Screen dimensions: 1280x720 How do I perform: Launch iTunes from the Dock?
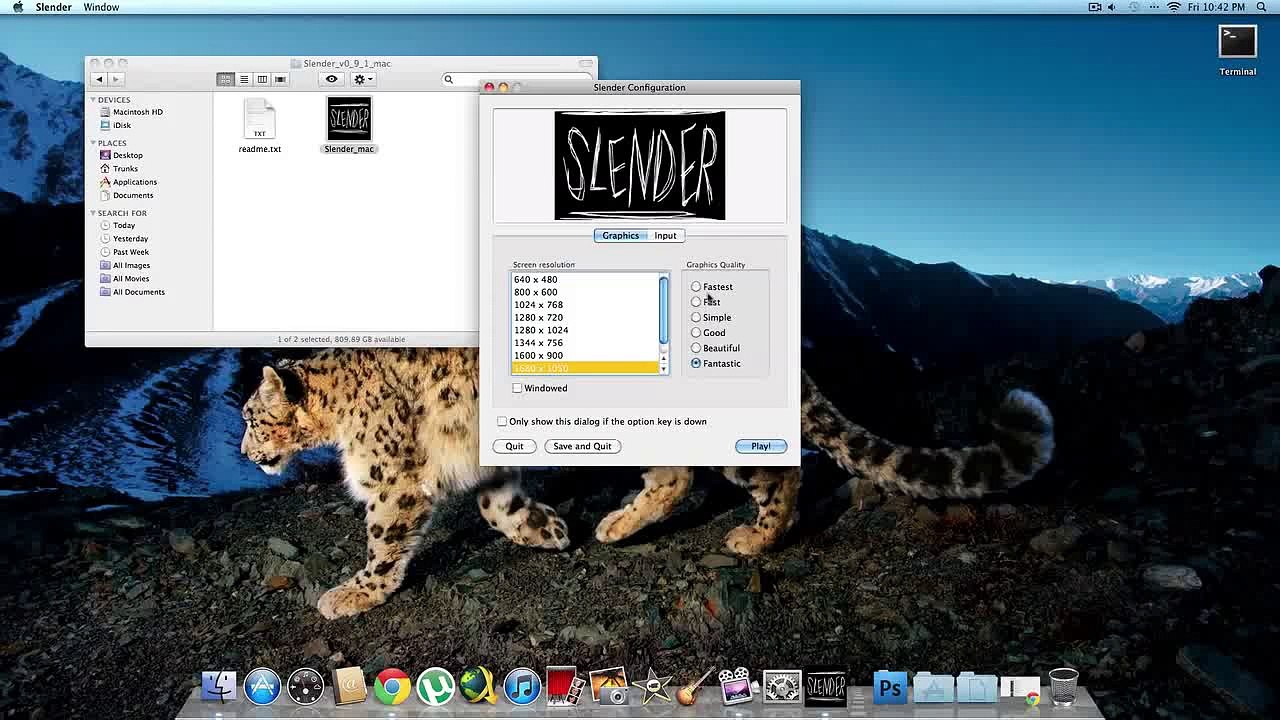(522, 686)
